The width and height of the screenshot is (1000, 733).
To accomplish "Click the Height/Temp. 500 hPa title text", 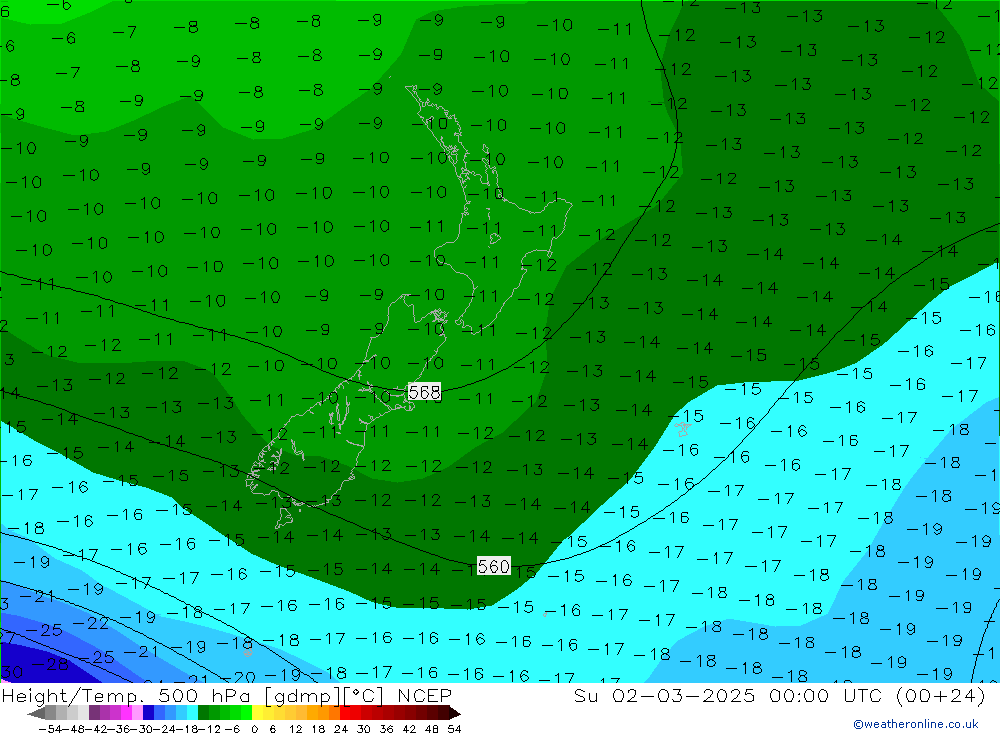I will click(x=127, y=695).
